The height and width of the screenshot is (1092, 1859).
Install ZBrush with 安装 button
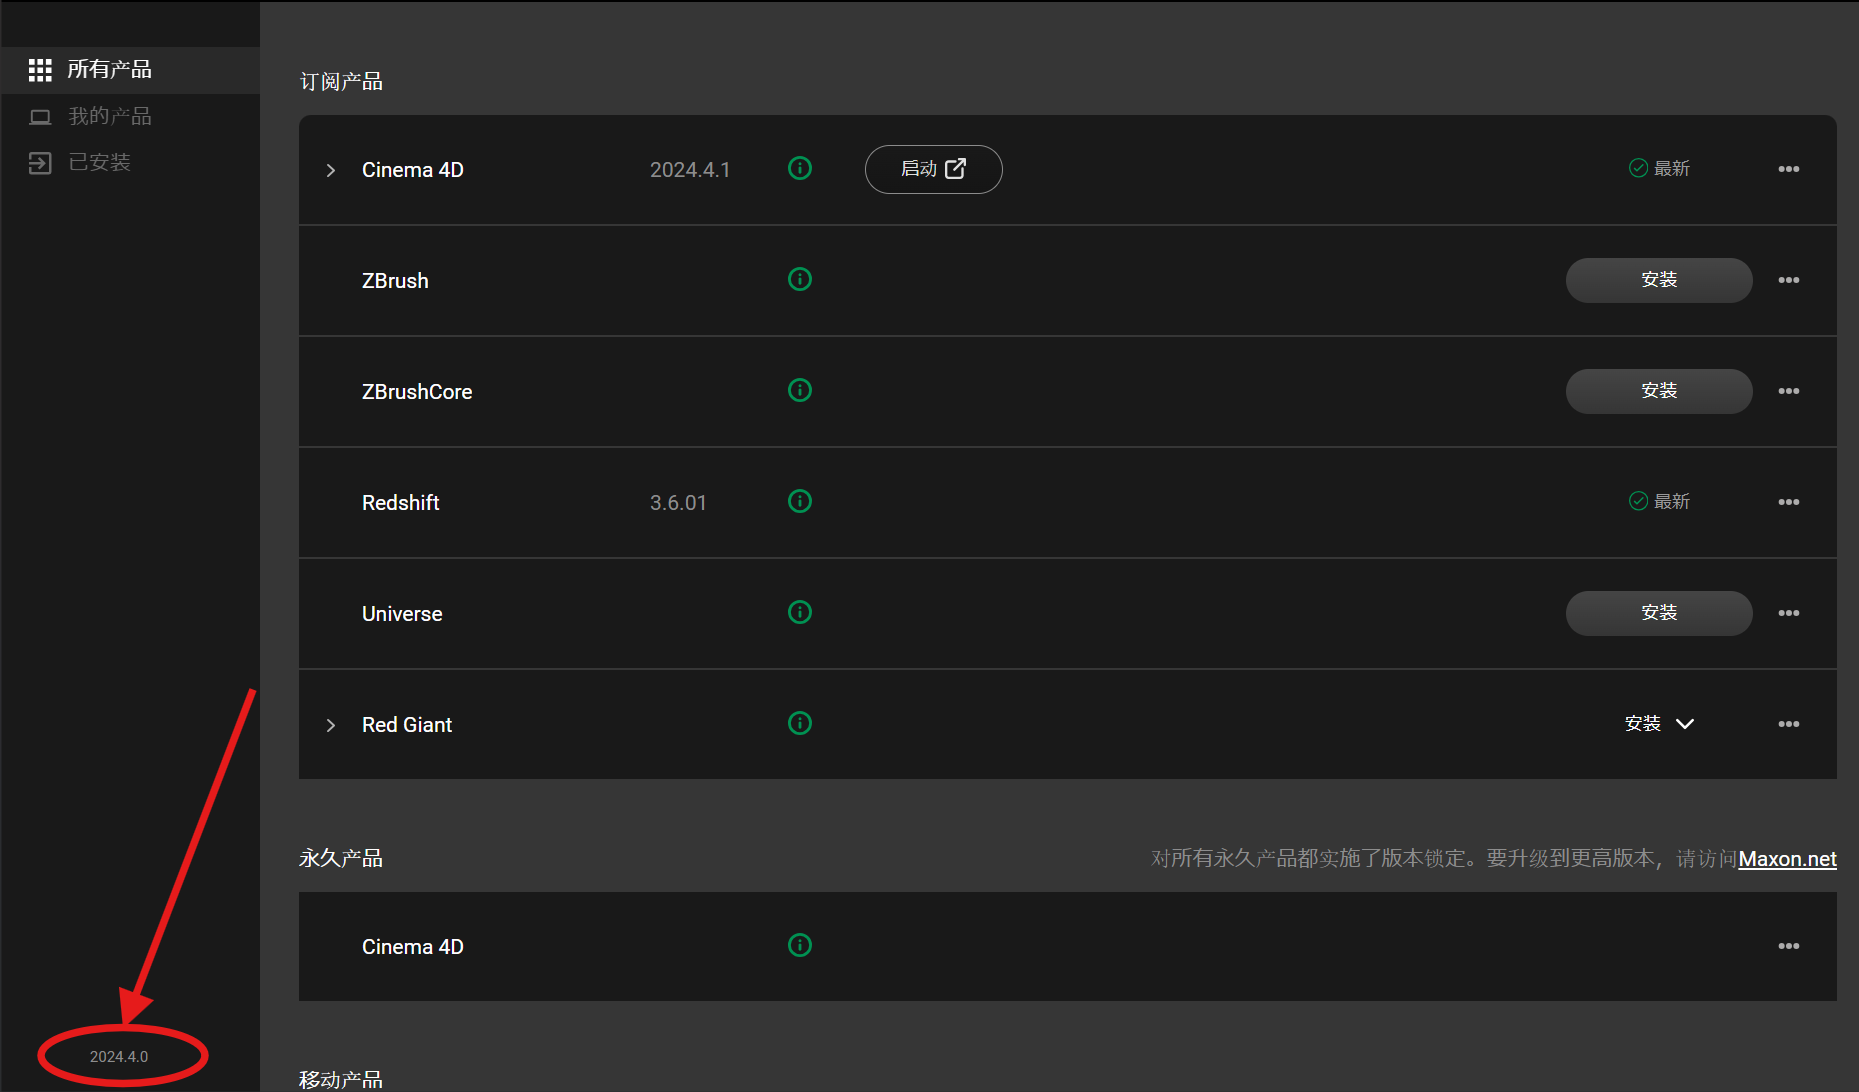tap(1659, 280)
